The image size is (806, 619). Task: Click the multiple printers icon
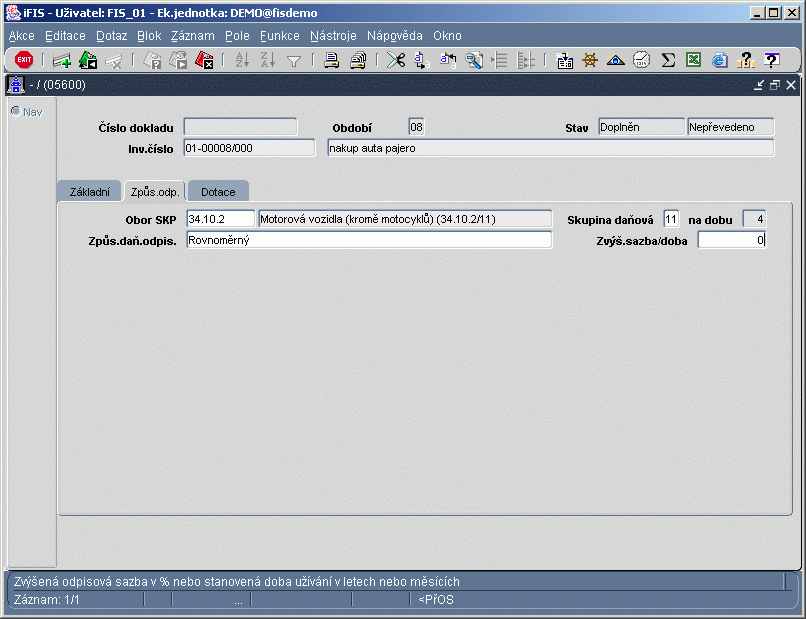click(358, 61)
